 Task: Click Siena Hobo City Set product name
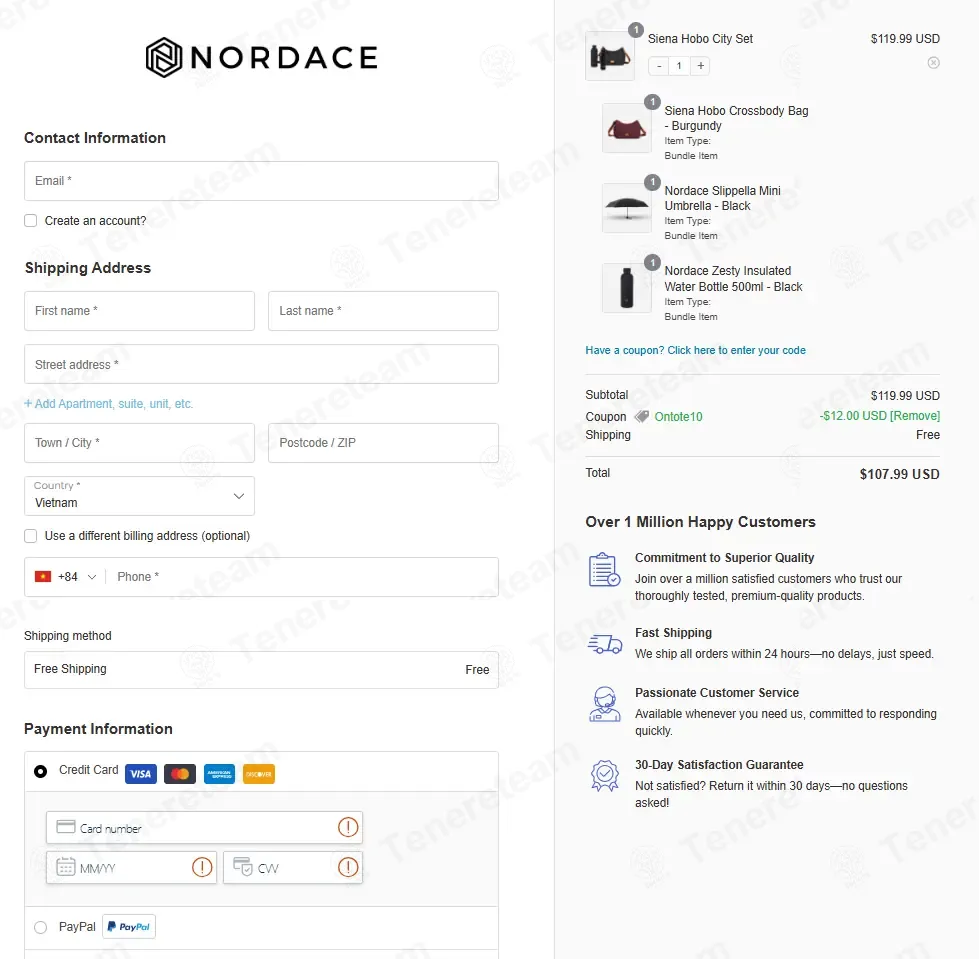click(x=700, y=39)
